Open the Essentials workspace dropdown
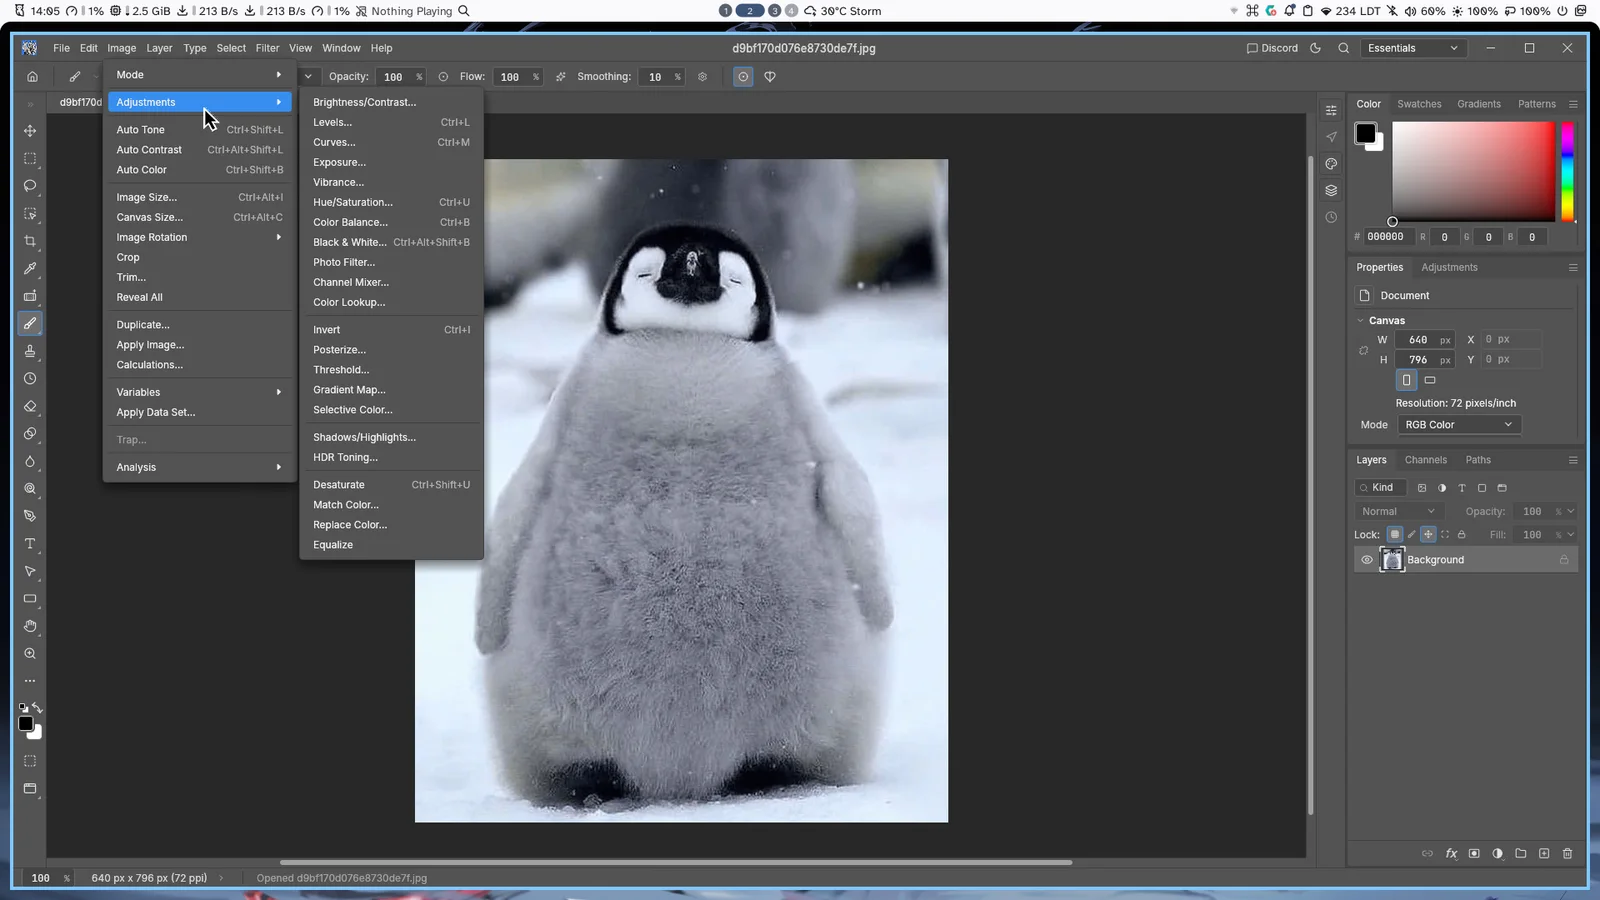Screen dimensions: 1600x900 (x=1413, y=48)
